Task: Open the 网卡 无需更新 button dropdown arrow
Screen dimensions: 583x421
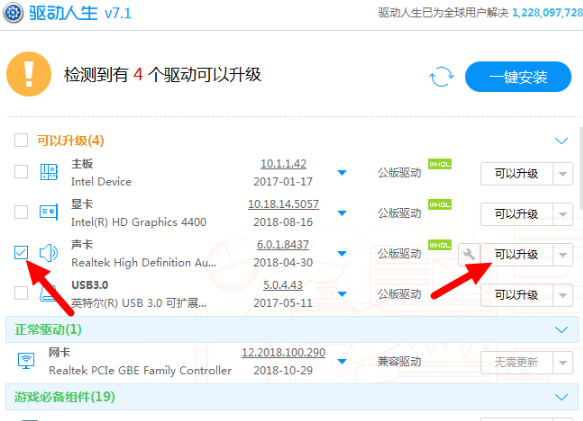Action: click(563, 363)
